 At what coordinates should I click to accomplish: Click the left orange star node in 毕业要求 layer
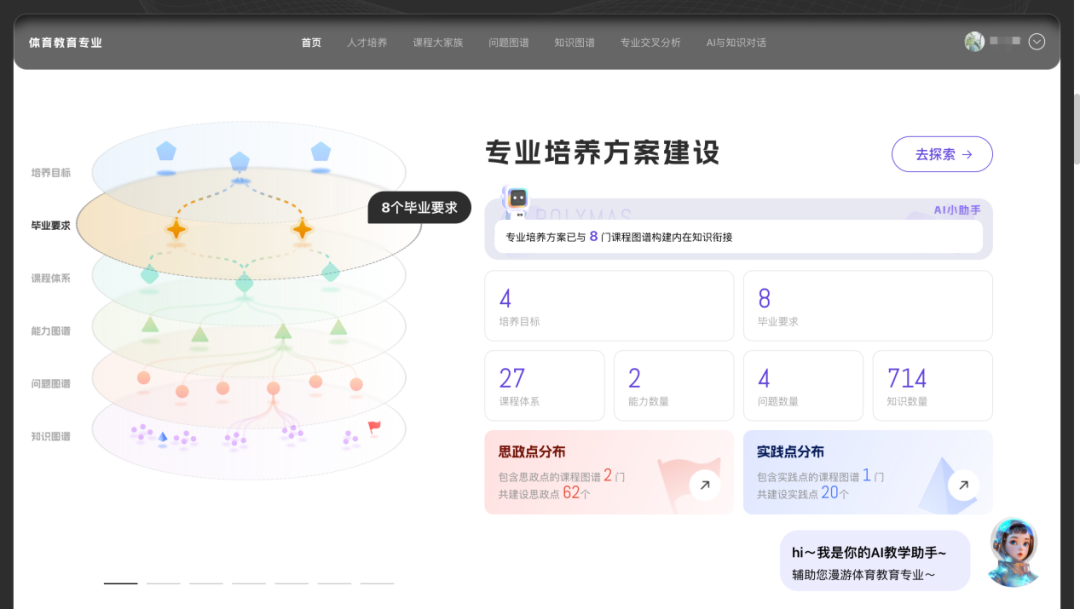pos(176,229)
